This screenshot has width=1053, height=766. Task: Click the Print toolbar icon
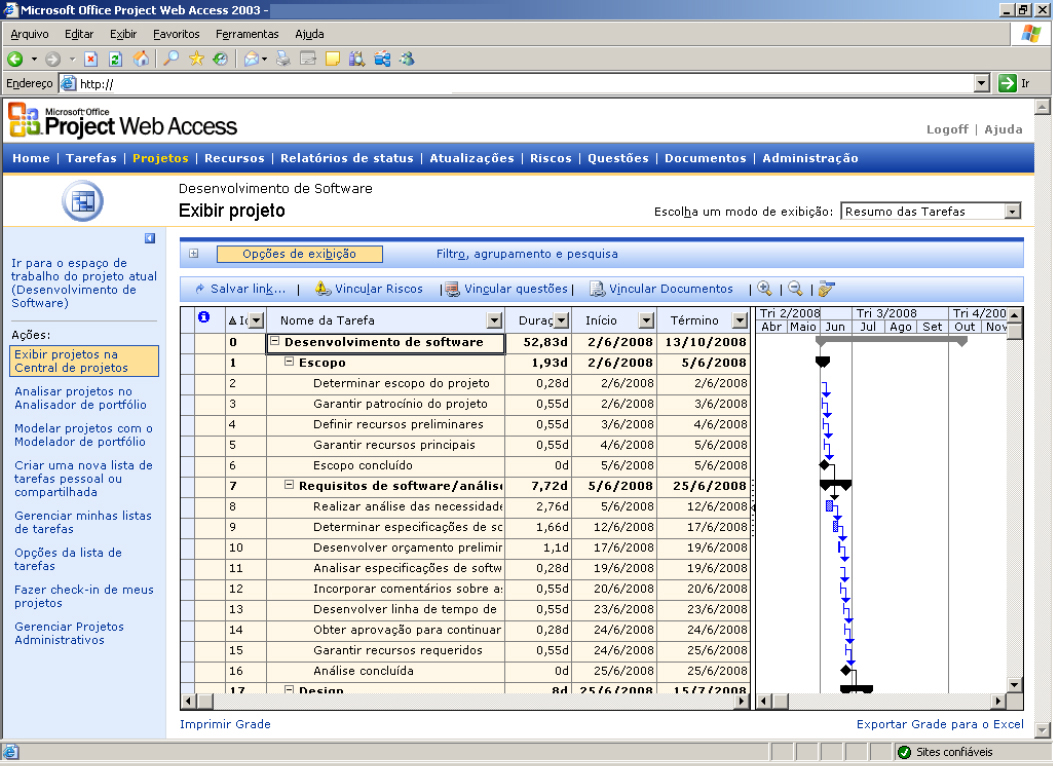point(283,59)
